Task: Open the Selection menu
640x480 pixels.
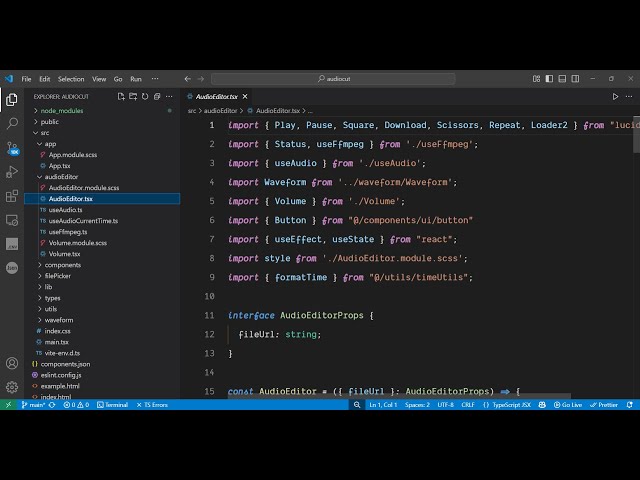Action: [x=71, y=79]
